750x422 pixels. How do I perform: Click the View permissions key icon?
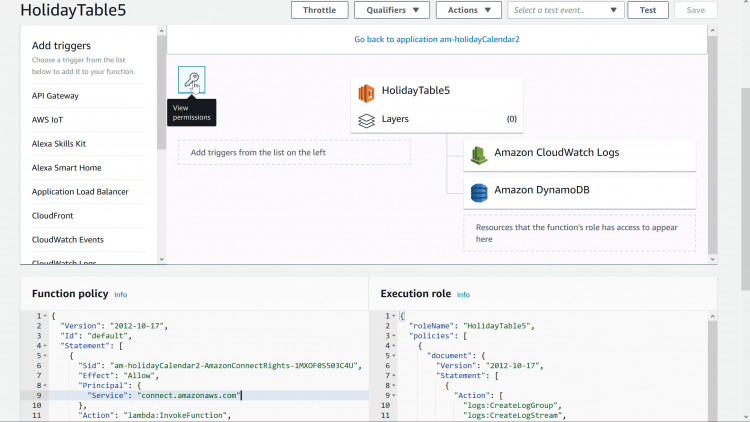(x=191, y=80)
